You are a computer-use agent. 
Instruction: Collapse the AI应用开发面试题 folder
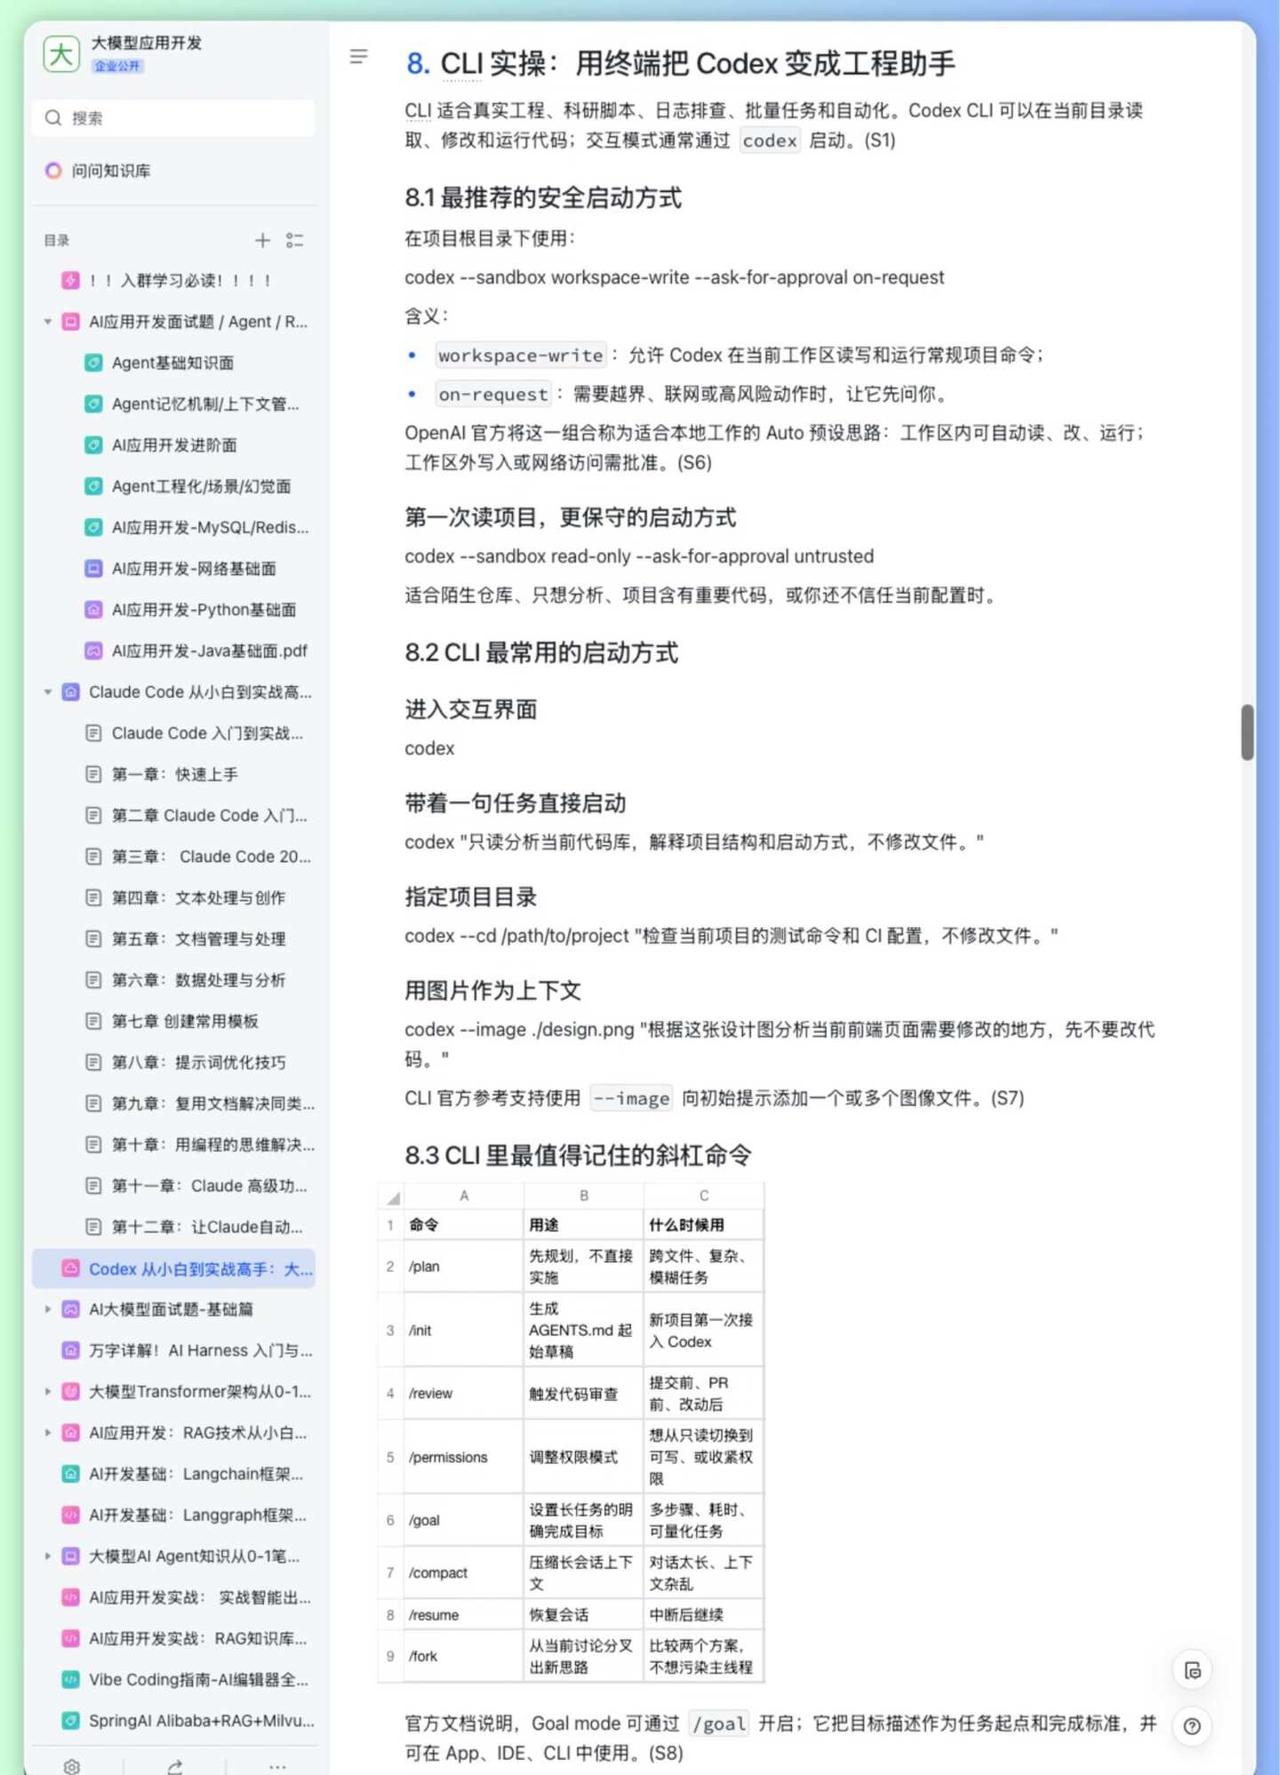pyautogui.click(x=47, y=322)
